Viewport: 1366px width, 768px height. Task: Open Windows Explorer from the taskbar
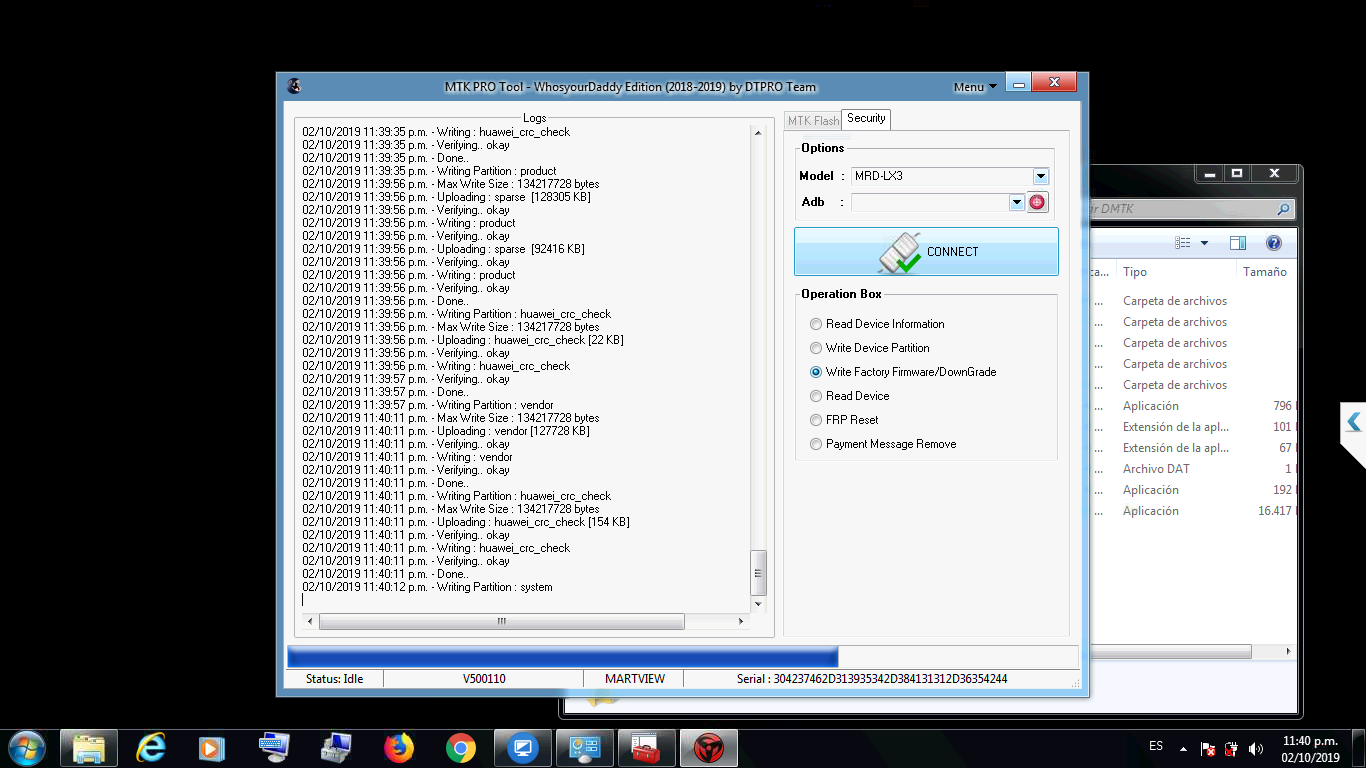point(89,748)
